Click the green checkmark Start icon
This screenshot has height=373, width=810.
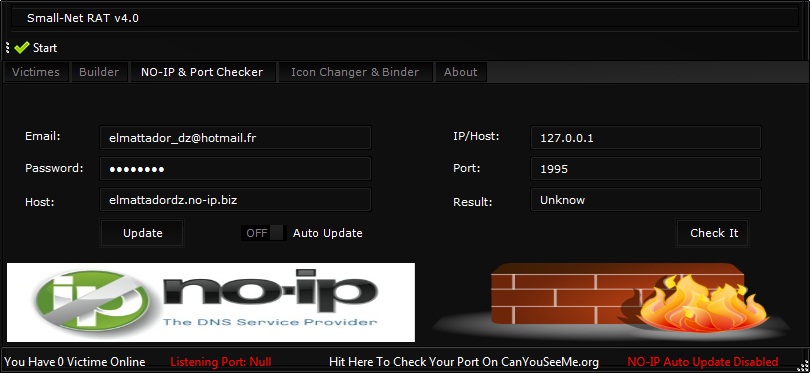(22, 48)
